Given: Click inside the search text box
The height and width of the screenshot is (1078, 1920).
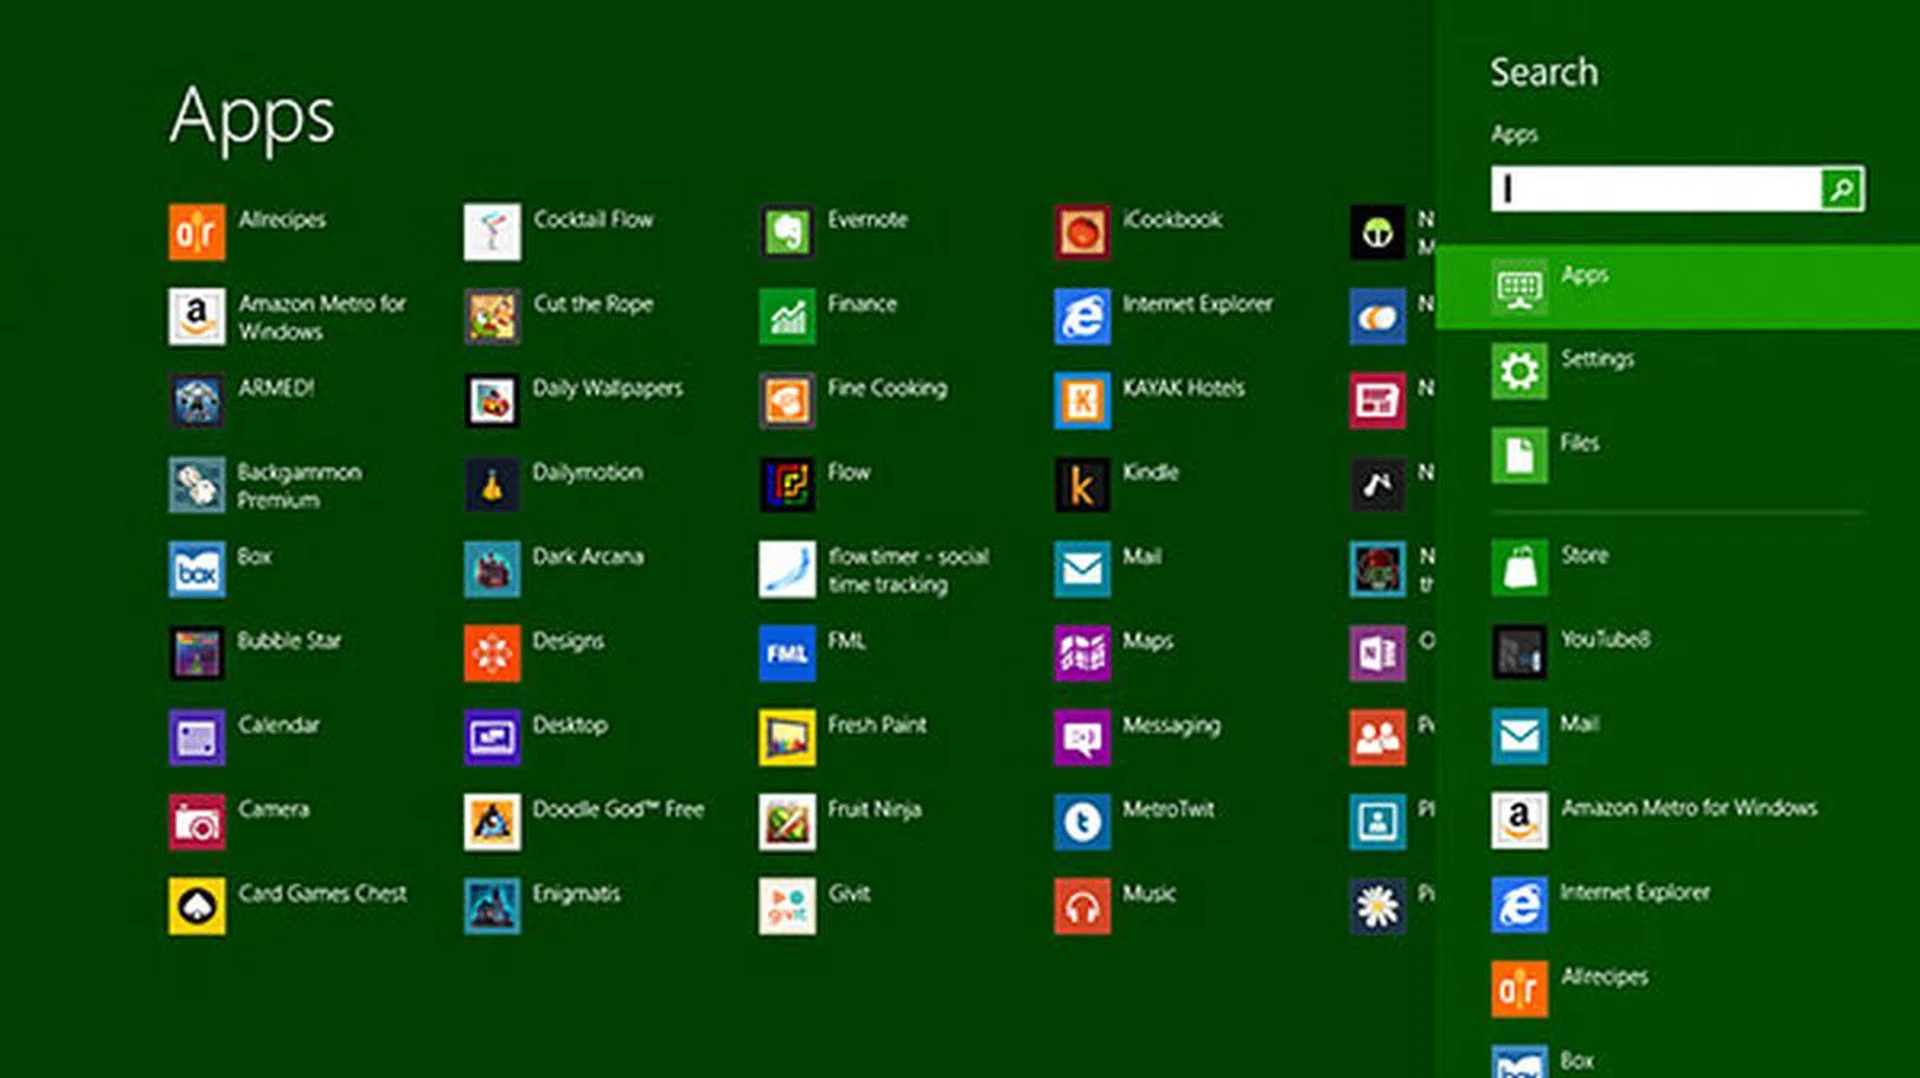Looking at the screenshot, I should 1655,189.
